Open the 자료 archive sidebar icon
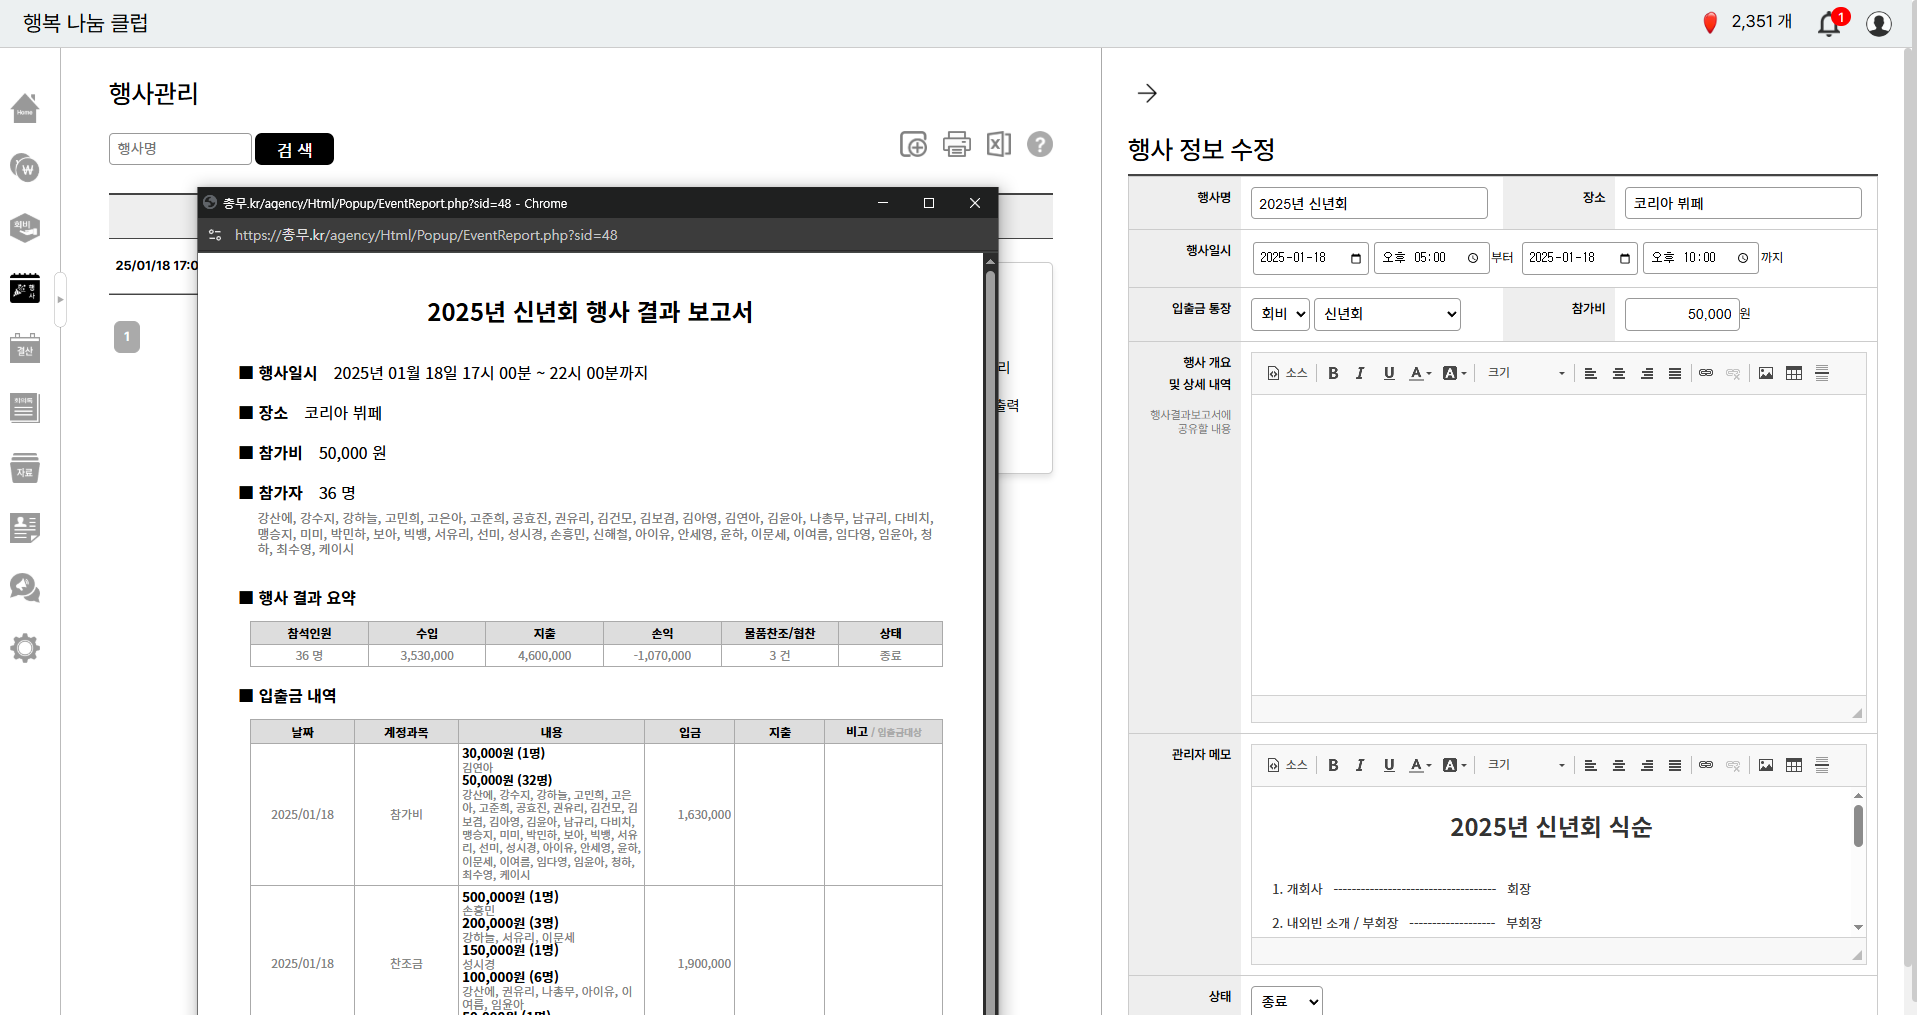The width and height of the screenshot is (1917, 1015). click(25, 469)
